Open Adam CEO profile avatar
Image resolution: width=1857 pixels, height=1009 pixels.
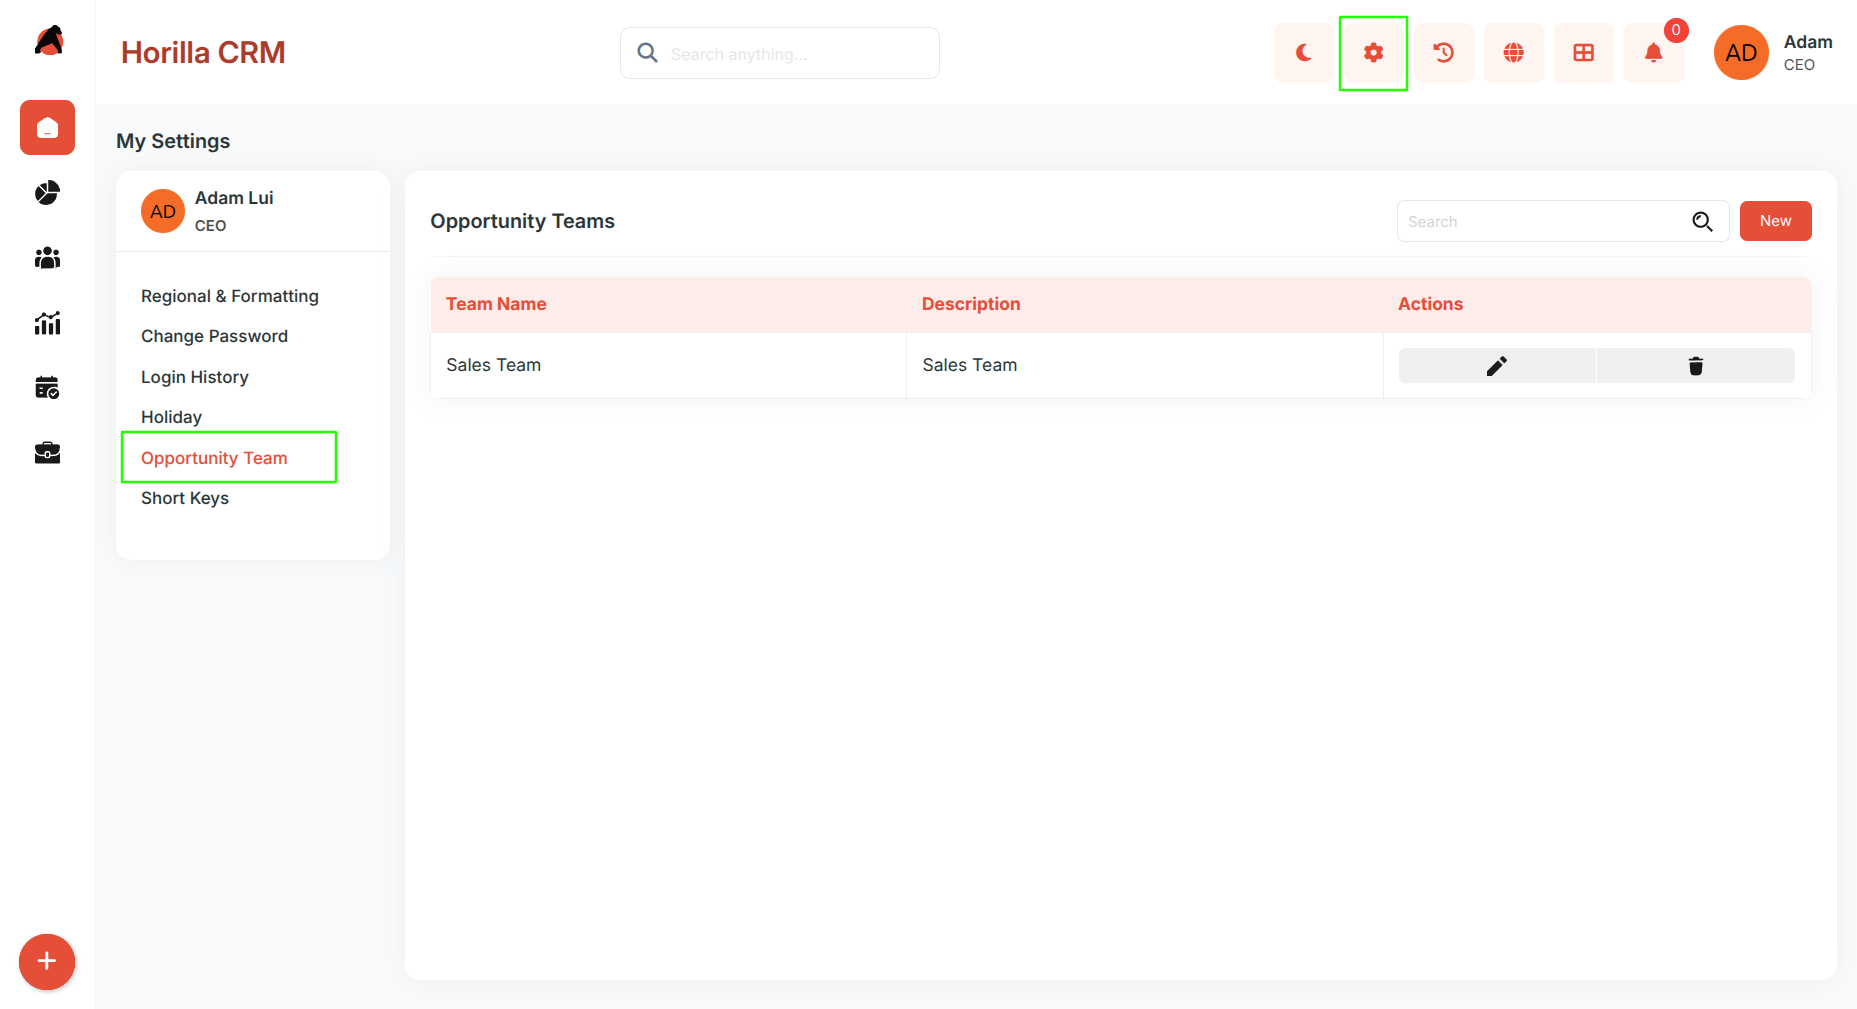coord(1741,53)
